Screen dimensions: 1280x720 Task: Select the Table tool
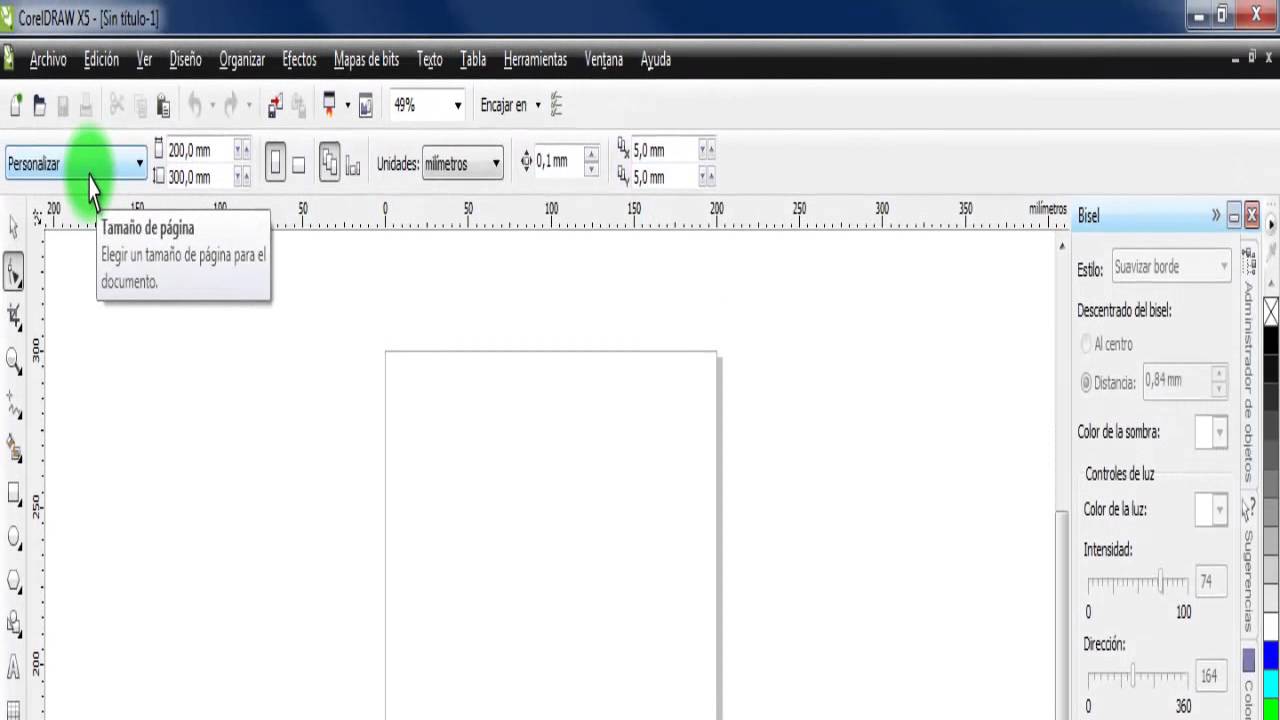coord(14,708)
